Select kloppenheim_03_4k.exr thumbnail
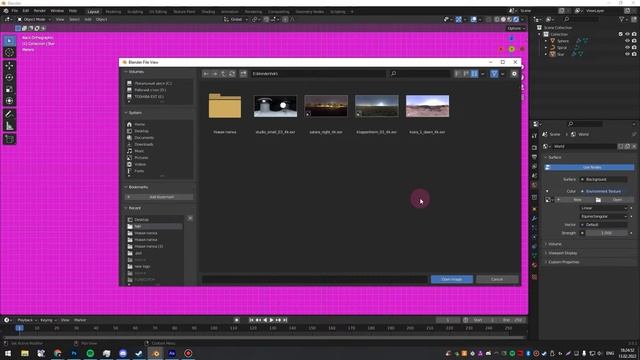Viewport: 640px width, 360px height. (x=377, y=106)
